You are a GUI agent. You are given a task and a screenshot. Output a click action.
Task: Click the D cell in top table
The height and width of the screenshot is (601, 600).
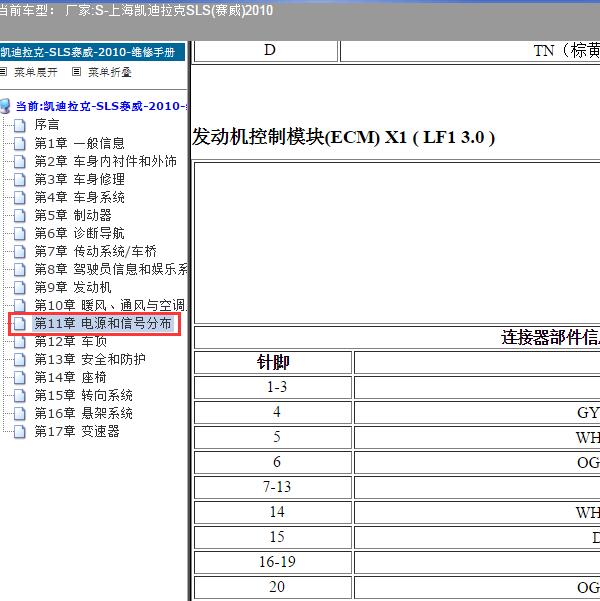coord(266,51)
